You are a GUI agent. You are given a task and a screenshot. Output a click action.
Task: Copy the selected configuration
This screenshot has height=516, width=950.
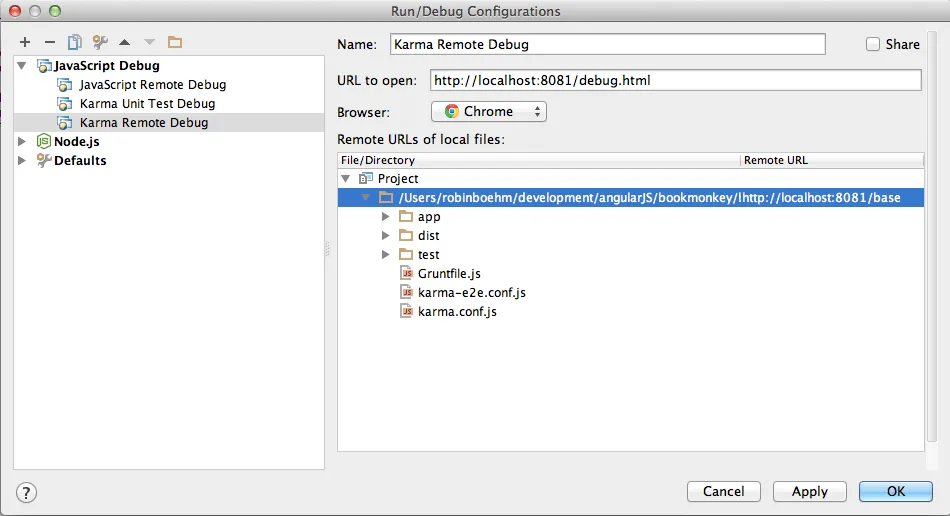[75, 42]
